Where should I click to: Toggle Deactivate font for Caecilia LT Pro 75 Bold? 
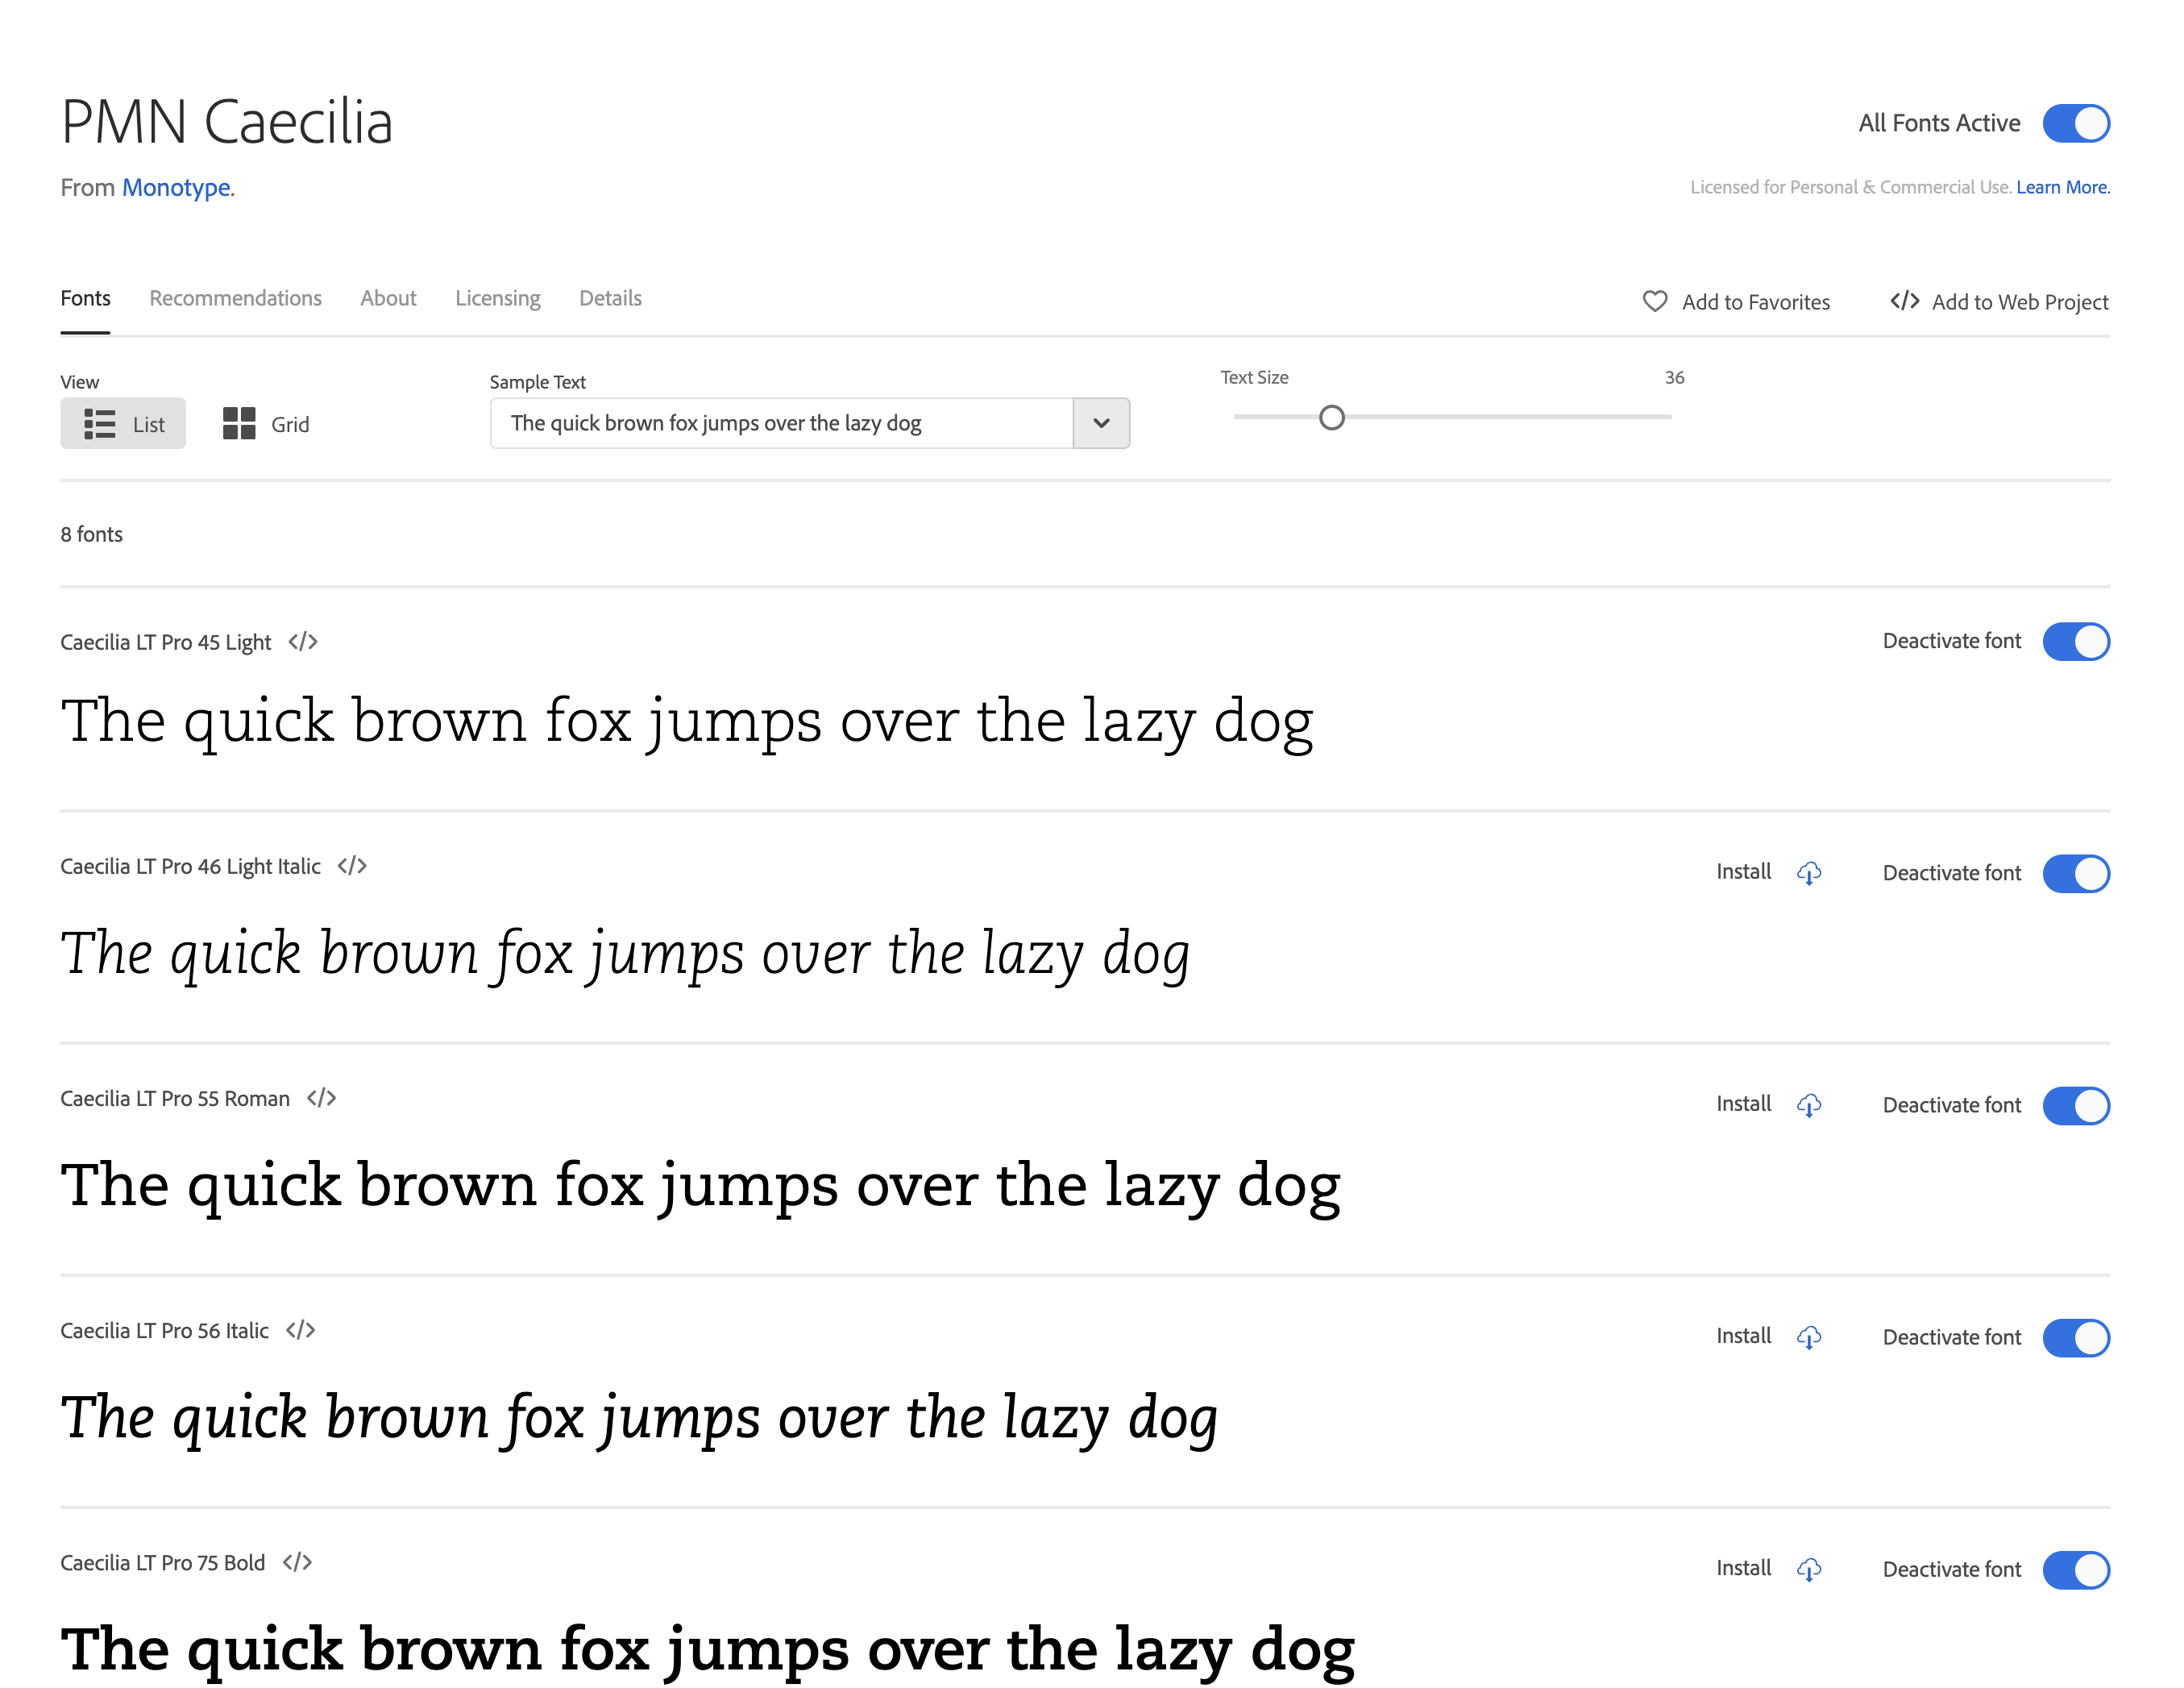(x=2076, y=1570)
